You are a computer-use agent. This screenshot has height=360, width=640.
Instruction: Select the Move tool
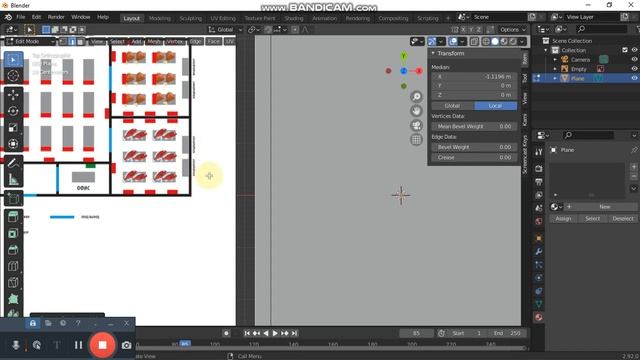(13, 95)
